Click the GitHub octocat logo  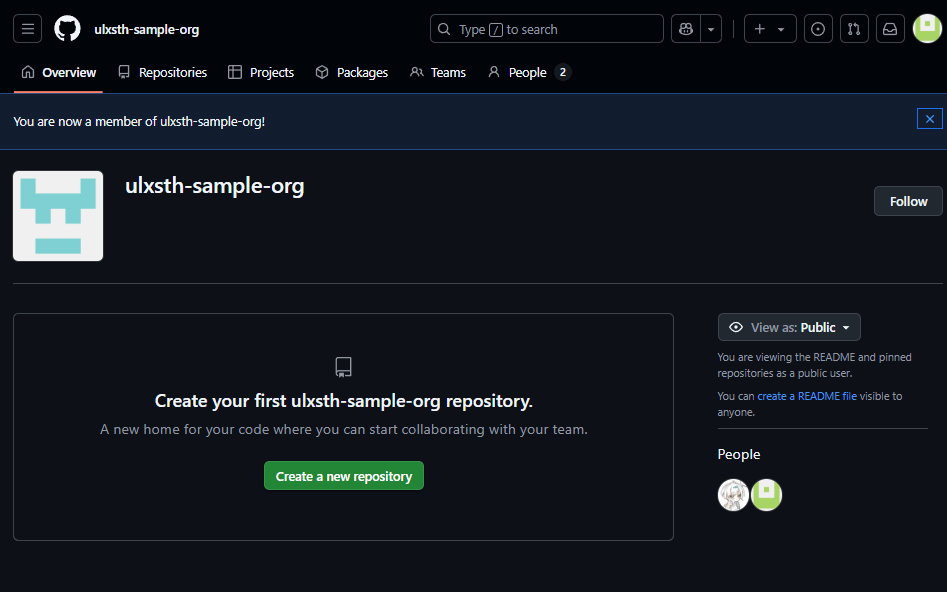coord(68,29)
